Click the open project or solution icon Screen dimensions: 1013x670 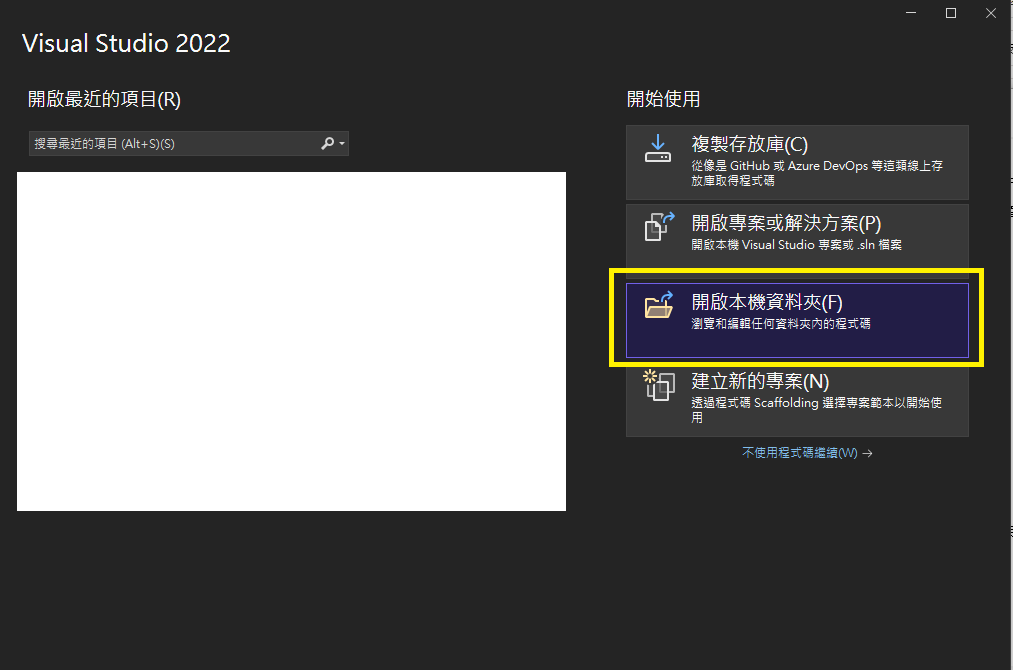659,227
